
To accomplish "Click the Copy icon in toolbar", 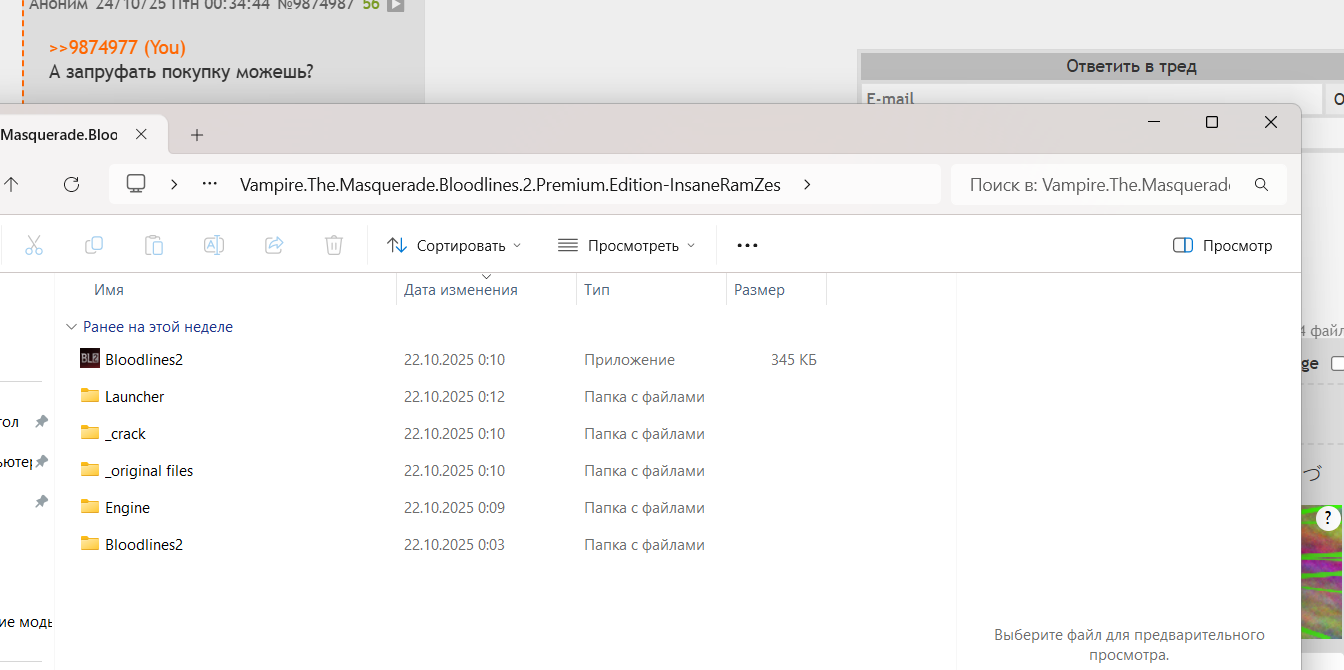I will (94, 245).
